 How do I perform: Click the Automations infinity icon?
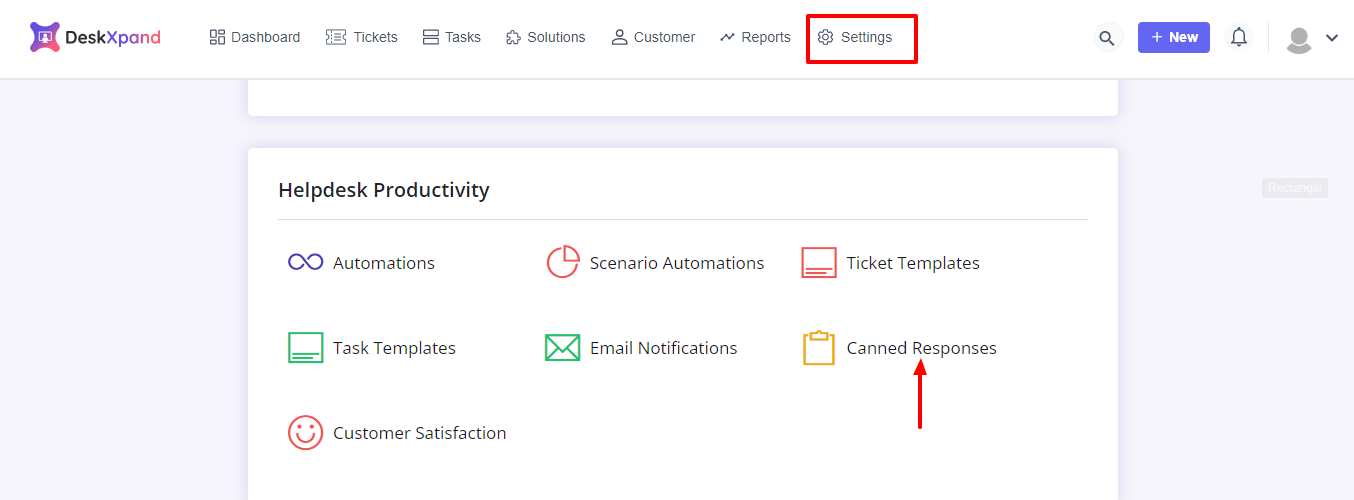[x=305, y=262]
